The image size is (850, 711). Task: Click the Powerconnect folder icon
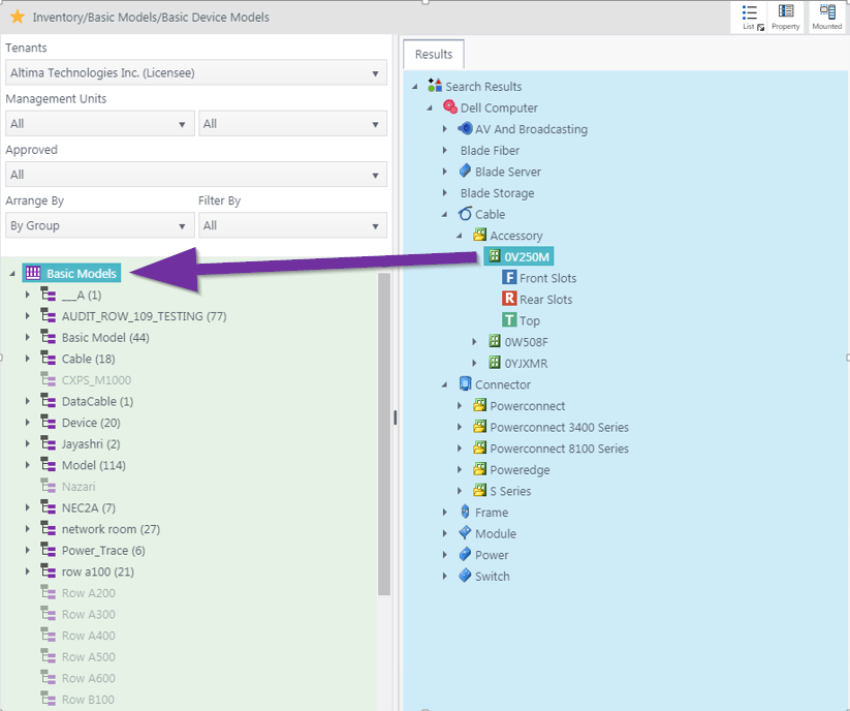(x=480, y=405)
